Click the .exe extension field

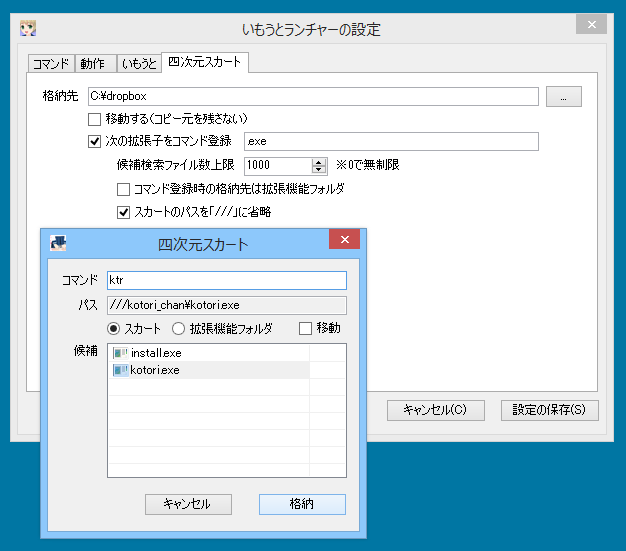[391, 141]
